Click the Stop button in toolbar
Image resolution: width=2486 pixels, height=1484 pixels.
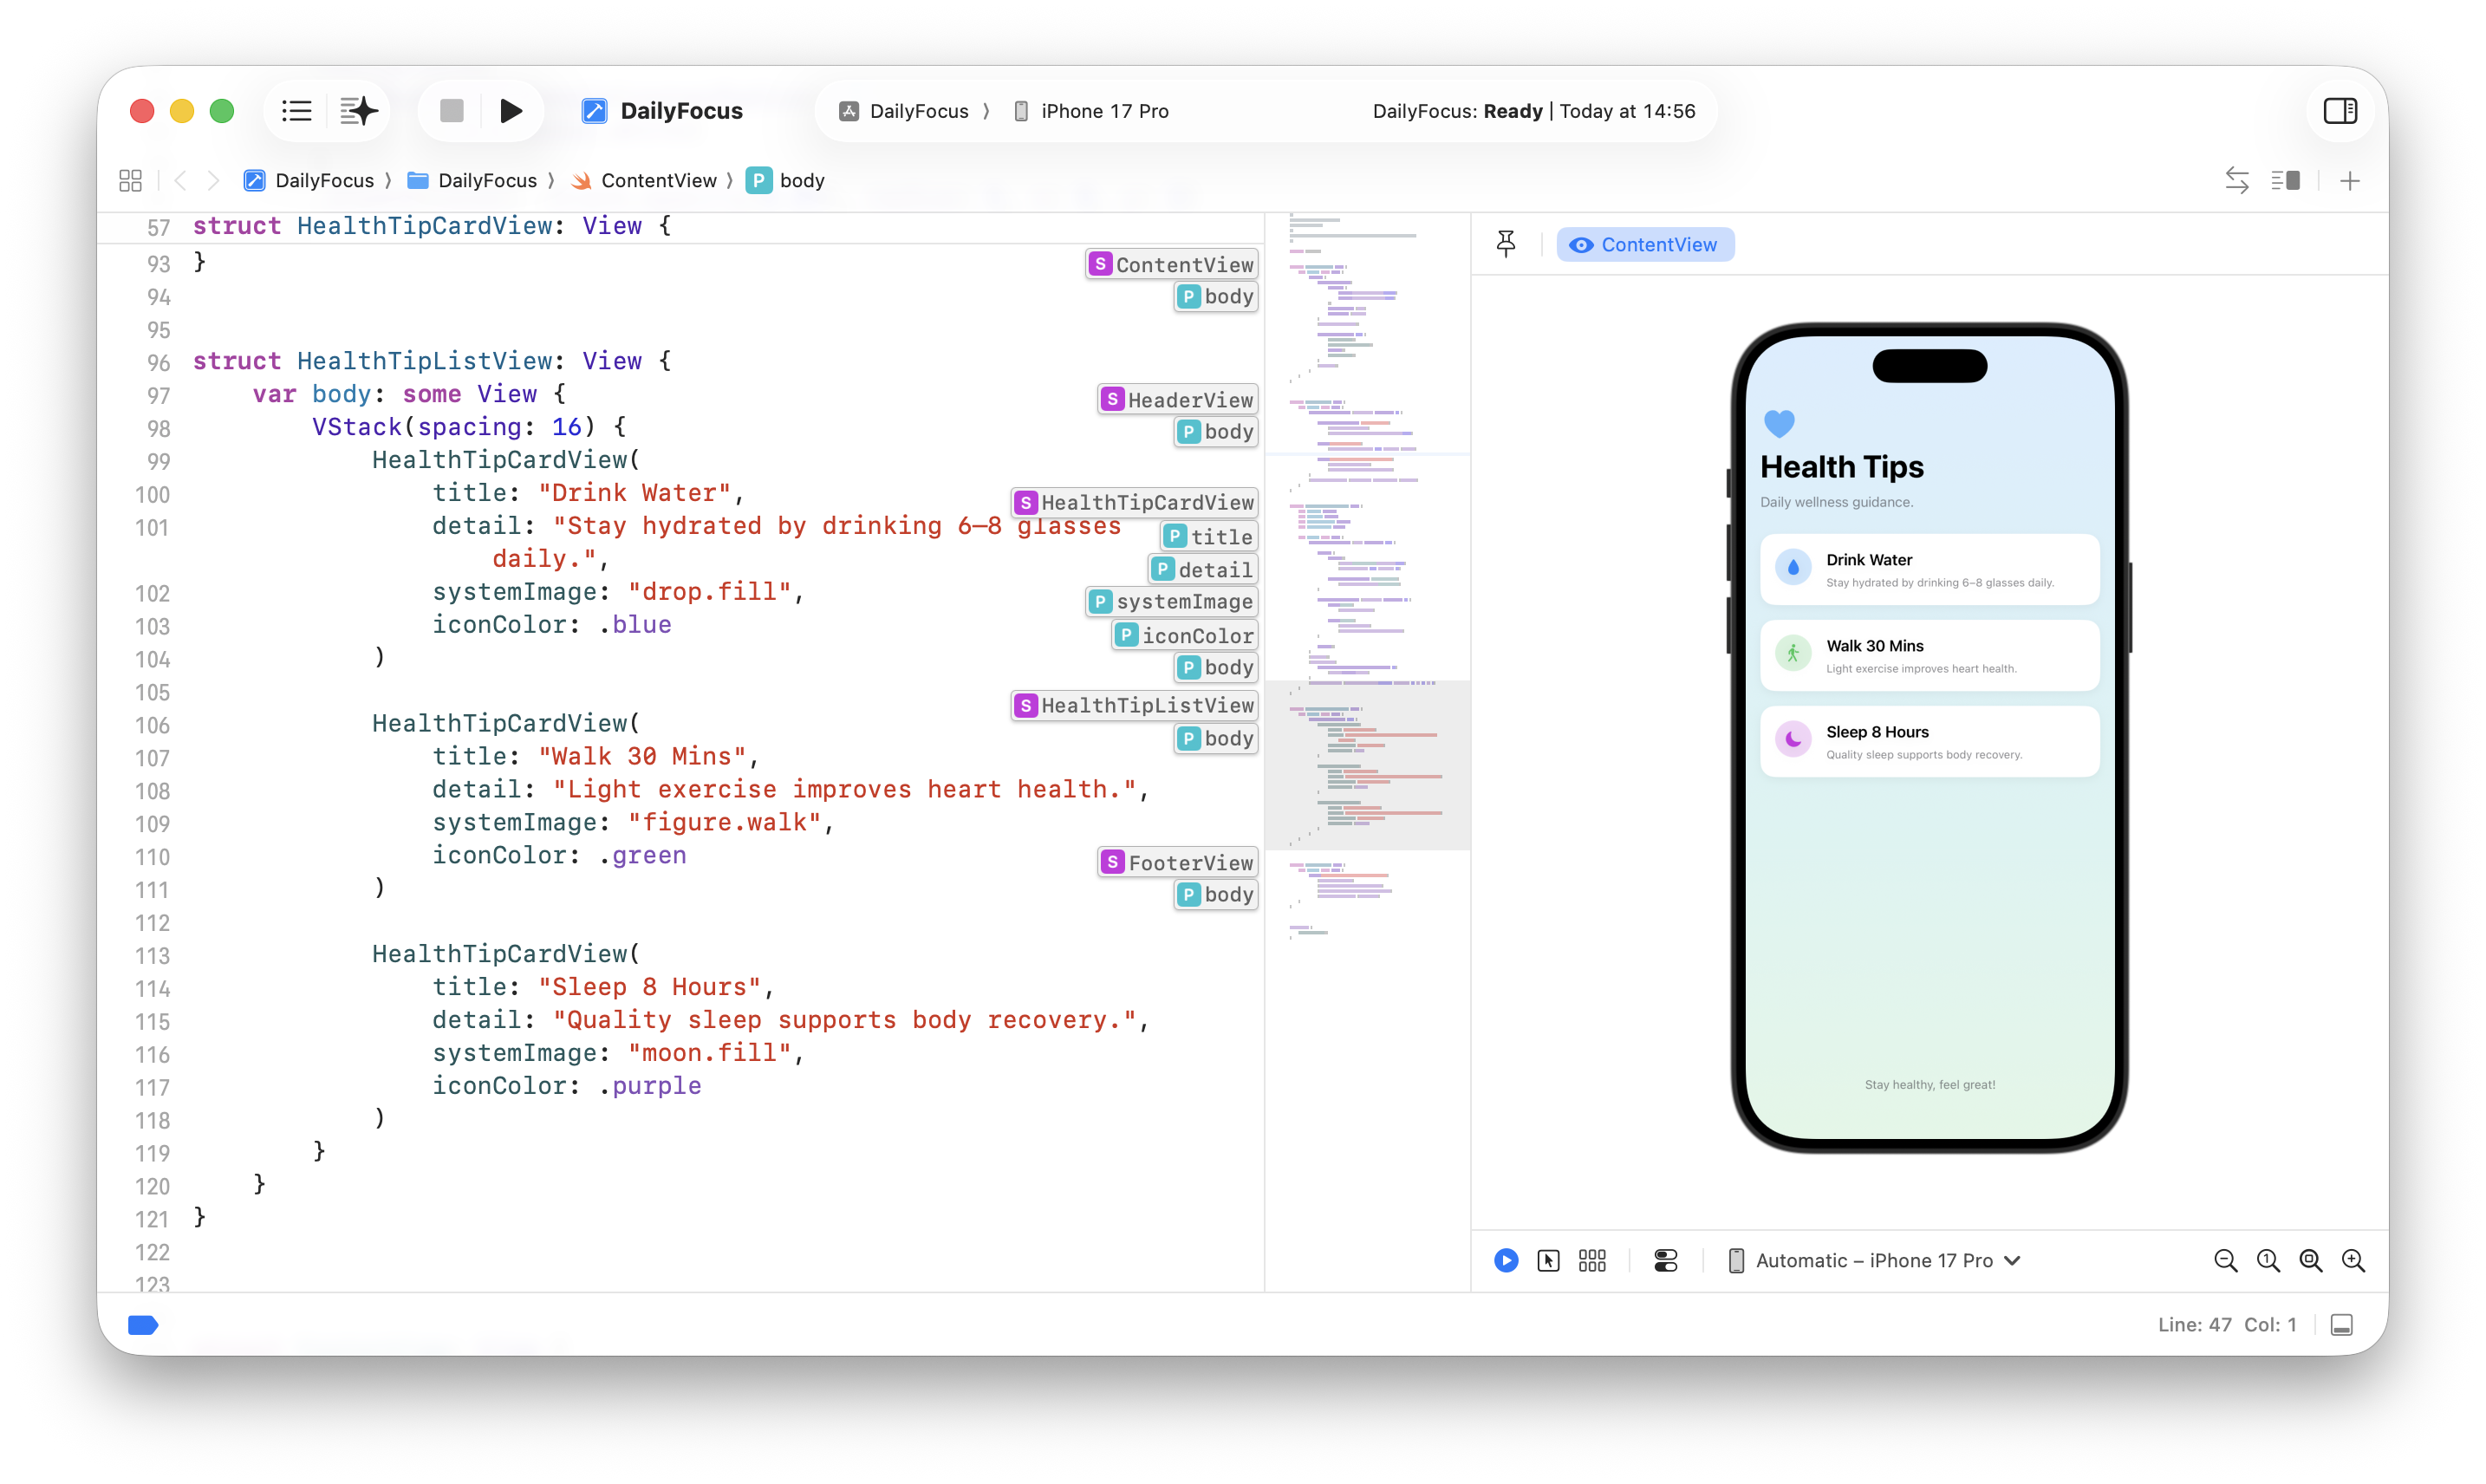452,111
